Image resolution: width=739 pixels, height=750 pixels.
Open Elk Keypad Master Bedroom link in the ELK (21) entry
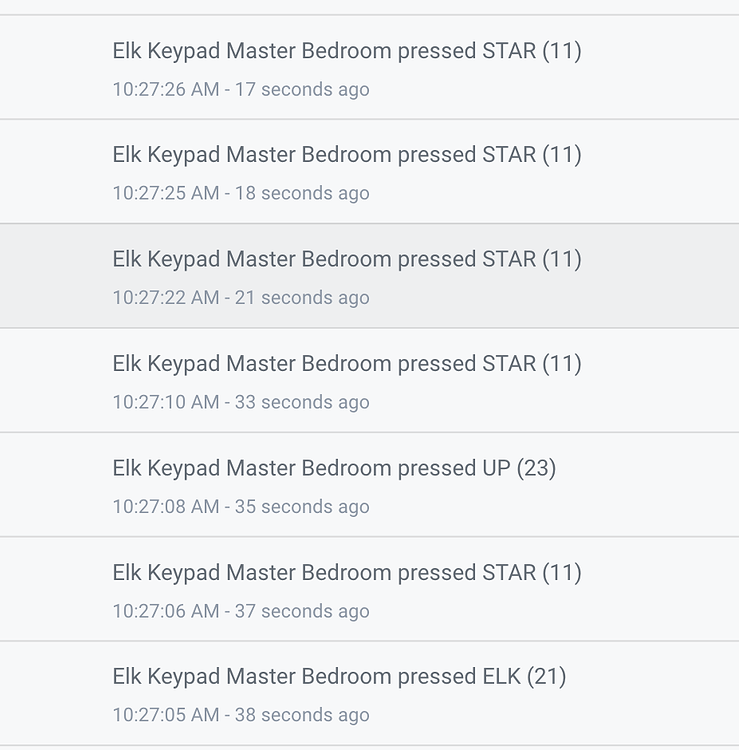pyautogui.click(x=251, y=677)
